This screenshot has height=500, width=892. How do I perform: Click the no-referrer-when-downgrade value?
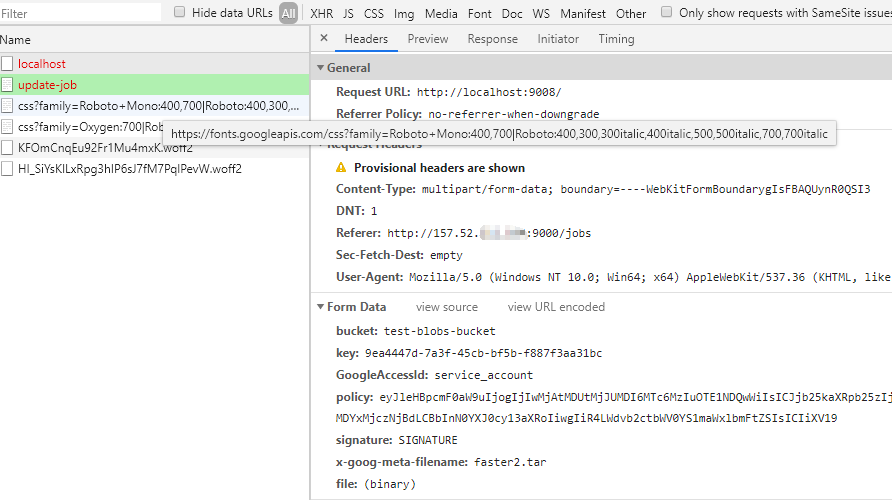click(x=514, y=114)
